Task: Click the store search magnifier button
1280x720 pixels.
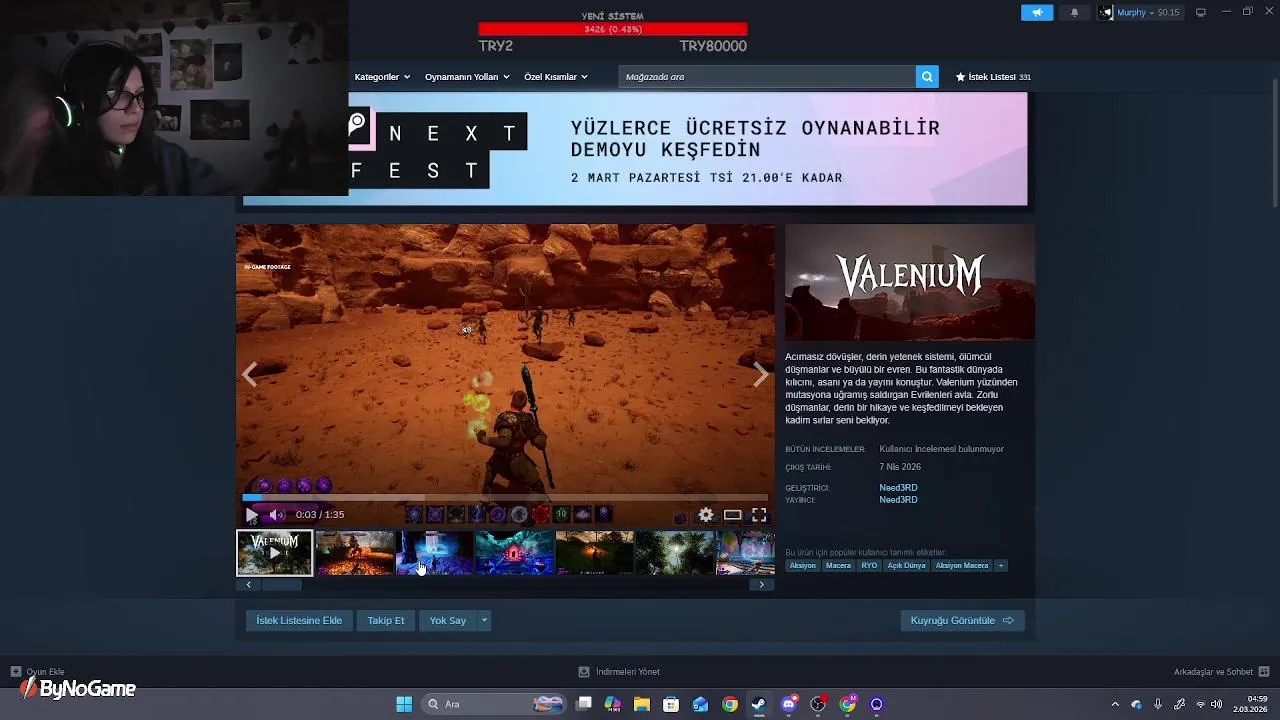Action: (x=927, y=77)
